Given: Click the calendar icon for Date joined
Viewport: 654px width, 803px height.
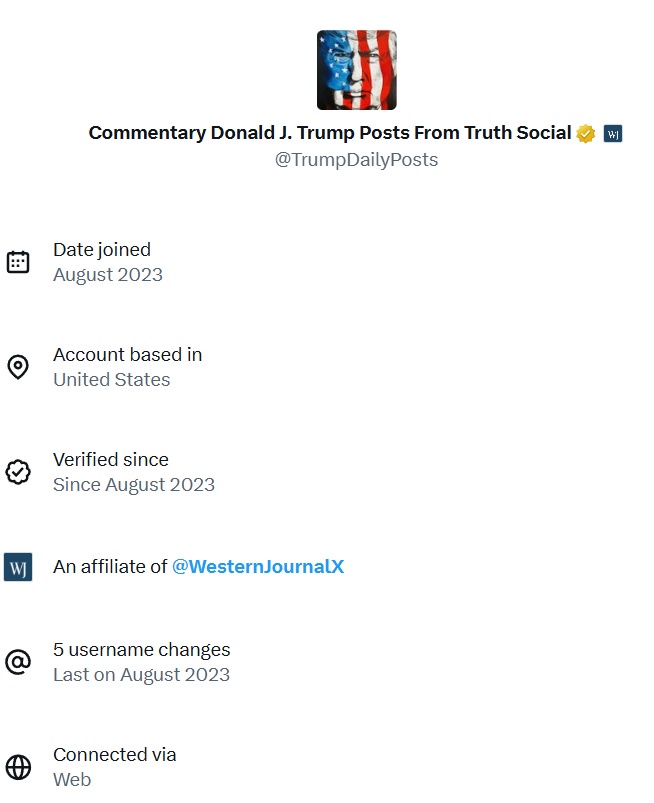Looking at the screenshot, I should point(18,262).
